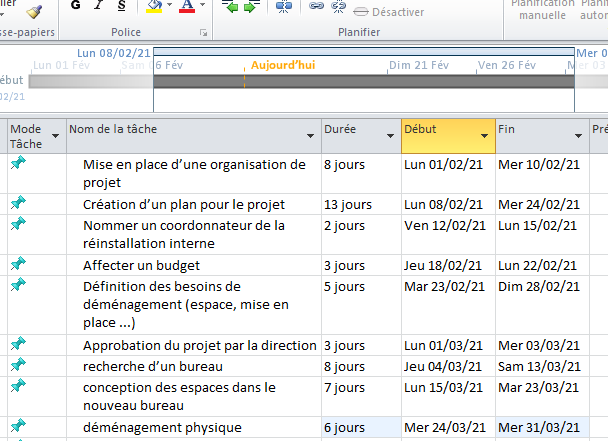Select the Début column header
Image resolution: width=608 pixels, height=441 pixels.
[438, 130]
